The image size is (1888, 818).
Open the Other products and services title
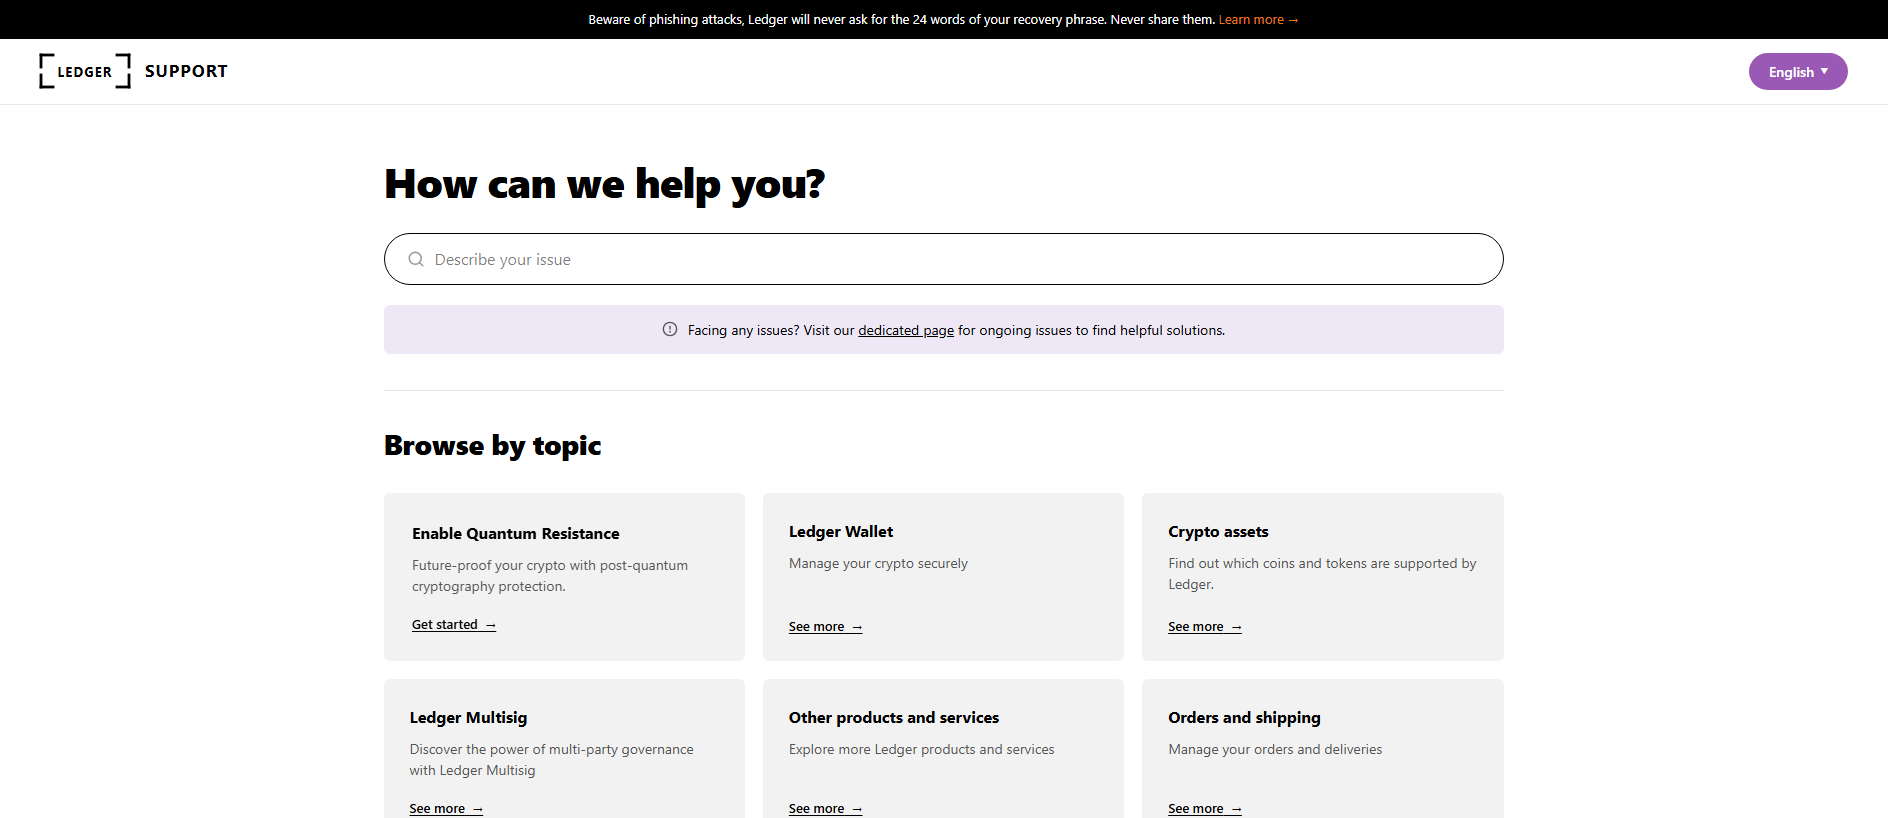[894, 718]
